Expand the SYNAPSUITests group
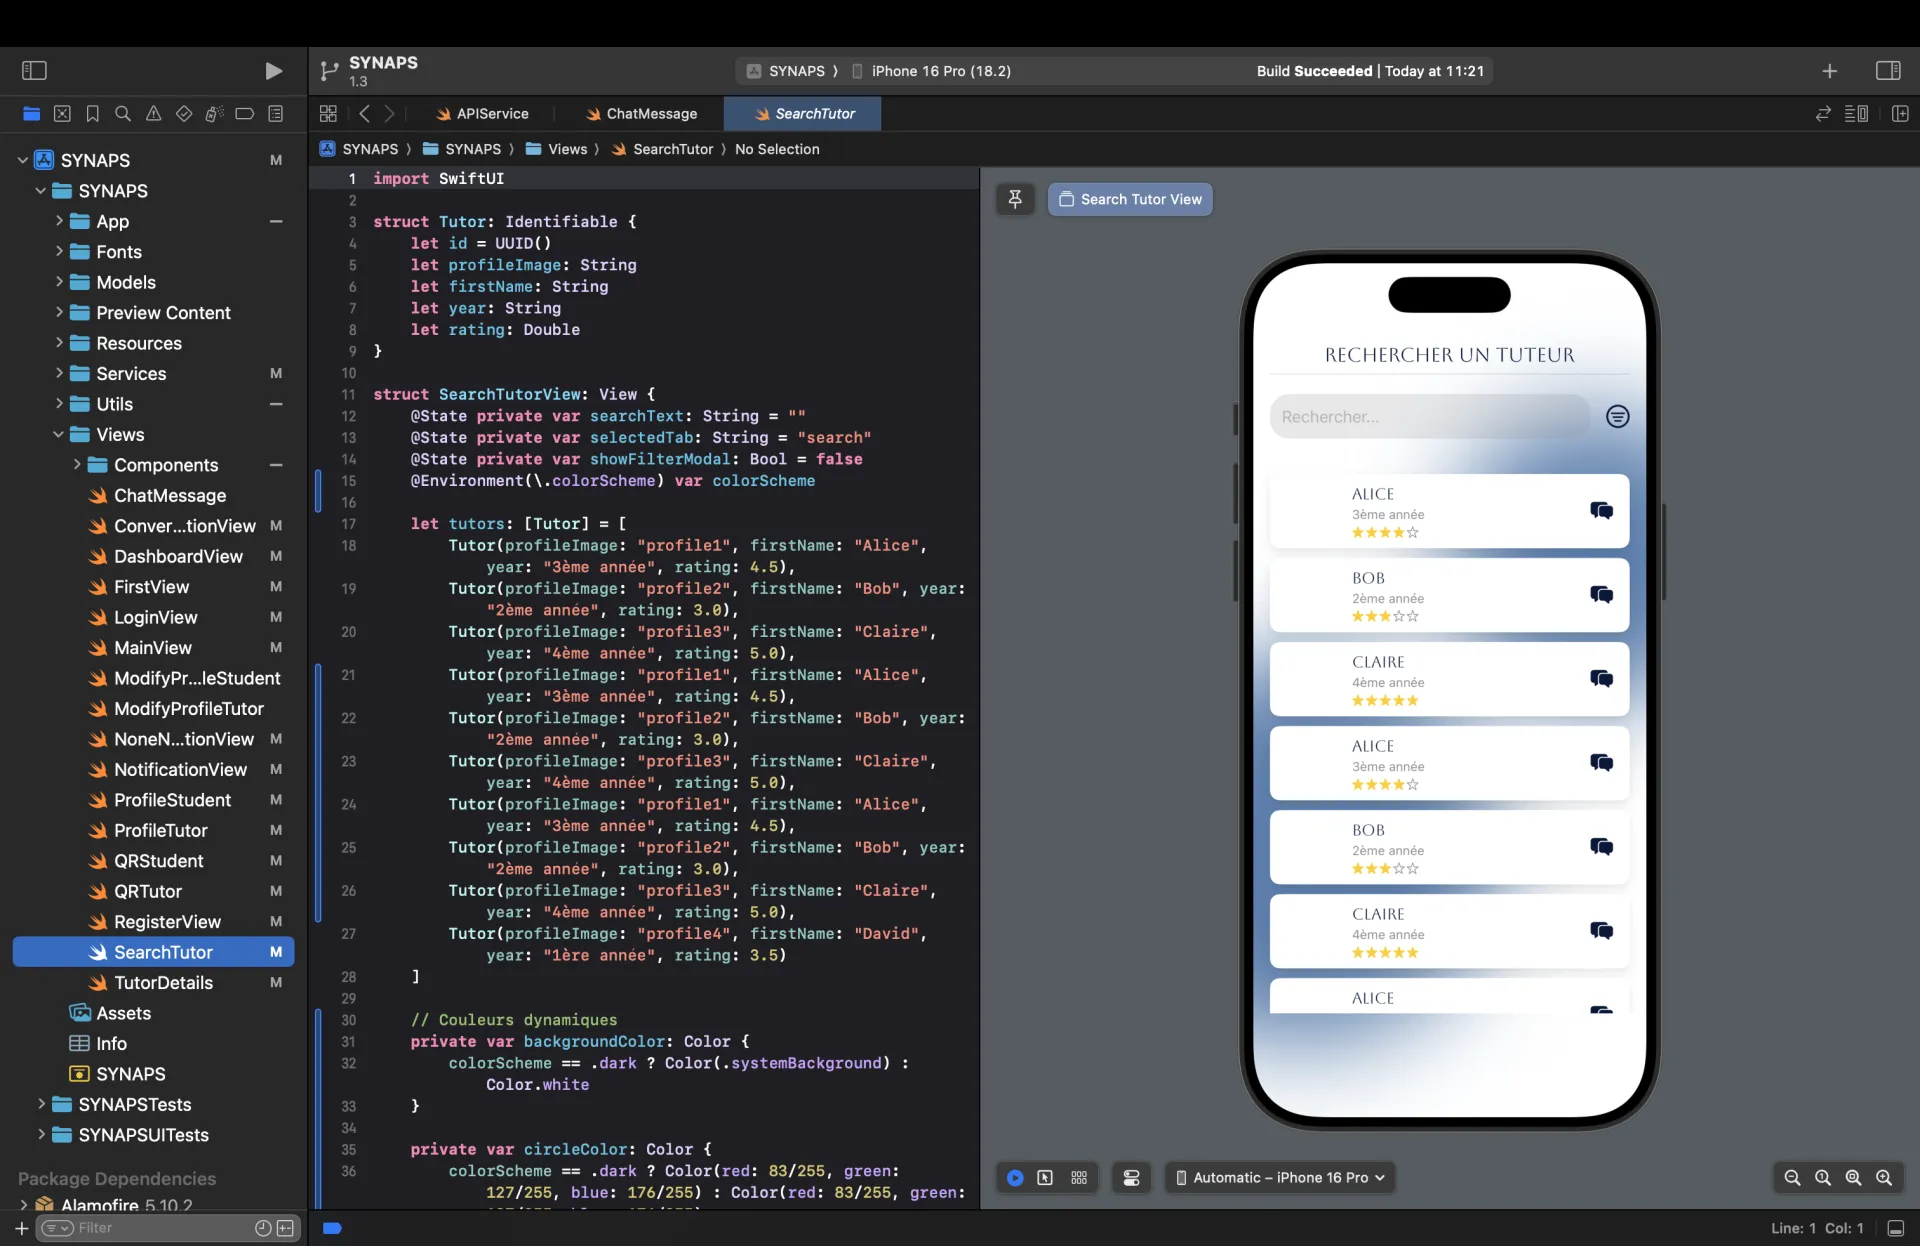The height and width of the screenshot is (1246, 1920). click(x=41, y=1135)
